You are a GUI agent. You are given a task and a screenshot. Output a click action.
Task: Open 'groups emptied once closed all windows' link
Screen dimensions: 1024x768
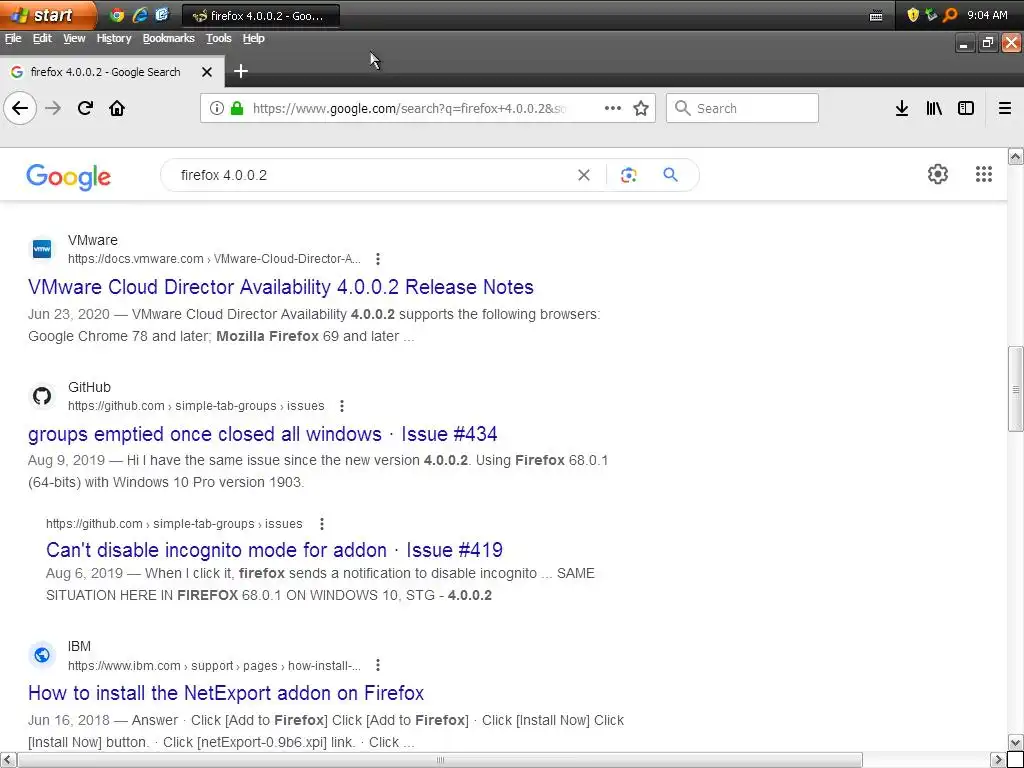click(263, 434)
